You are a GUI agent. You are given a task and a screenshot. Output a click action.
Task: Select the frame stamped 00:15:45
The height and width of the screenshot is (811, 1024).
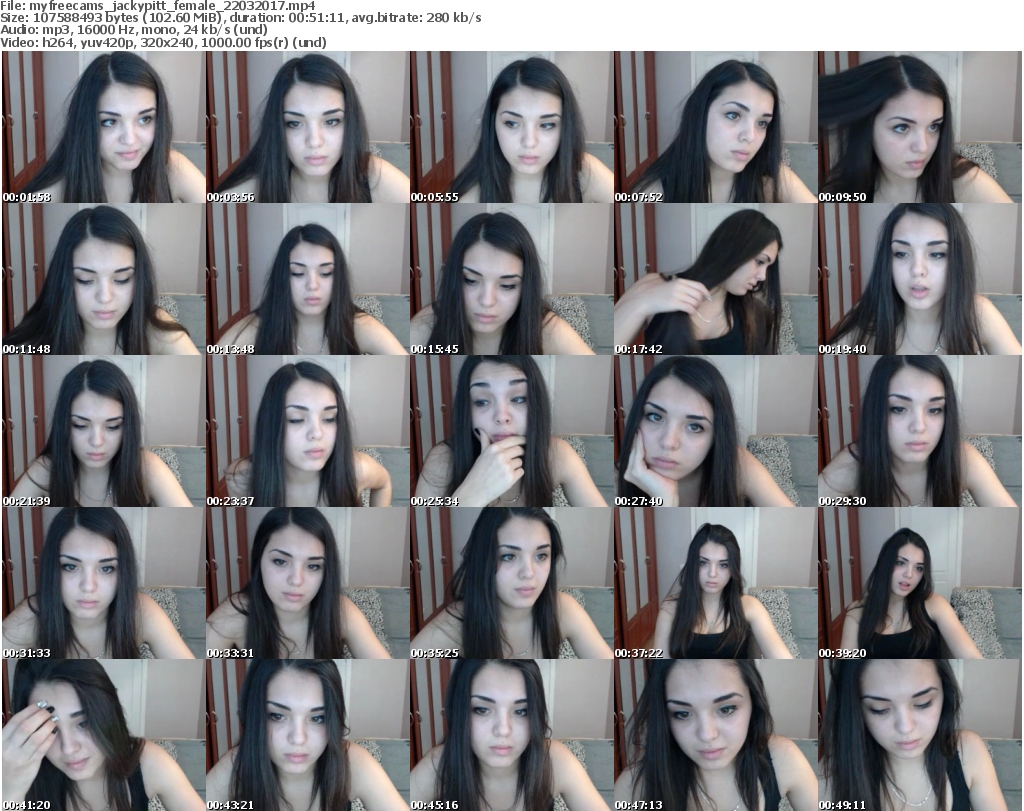tap(511, 279)
